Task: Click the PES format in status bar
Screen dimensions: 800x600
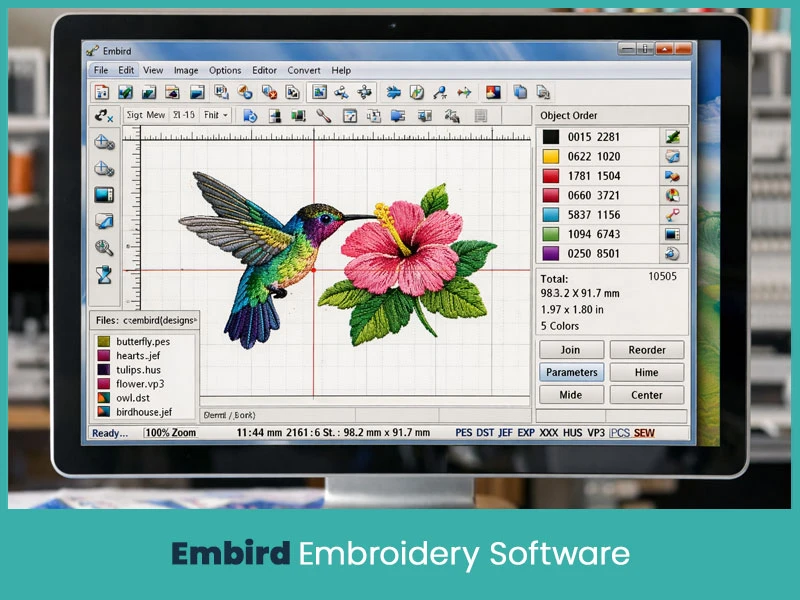Action: tap(463, 433)
